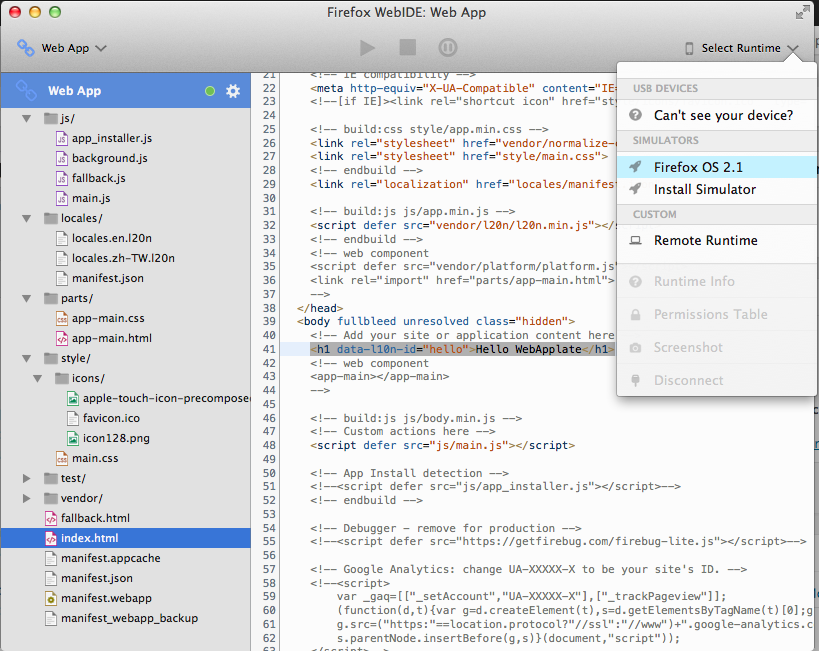Image resolution: width=819 pixels, height=651 pixels.
Task: Open locales.zh-TW.l20n file
Action: [123, 258]
